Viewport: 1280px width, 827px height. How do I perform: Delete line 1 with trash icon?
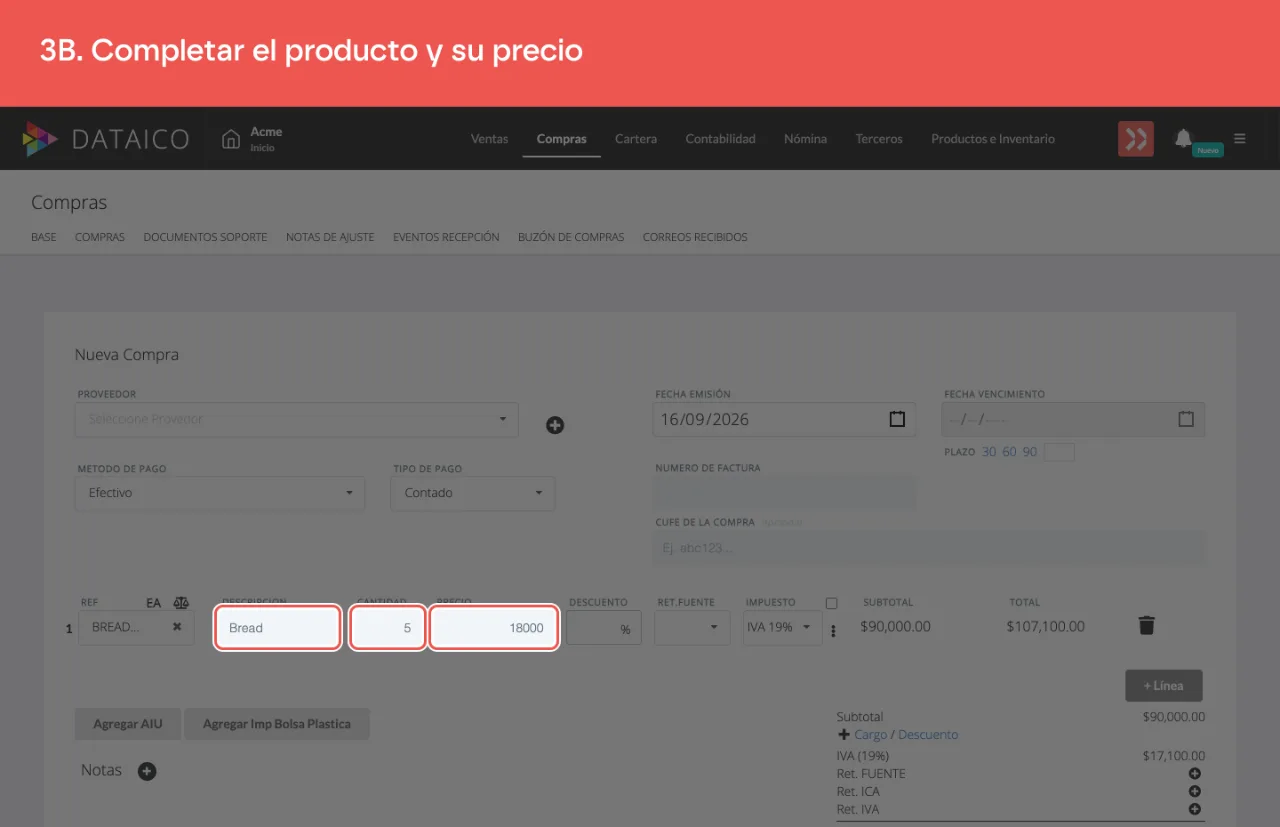(1147, 626)
